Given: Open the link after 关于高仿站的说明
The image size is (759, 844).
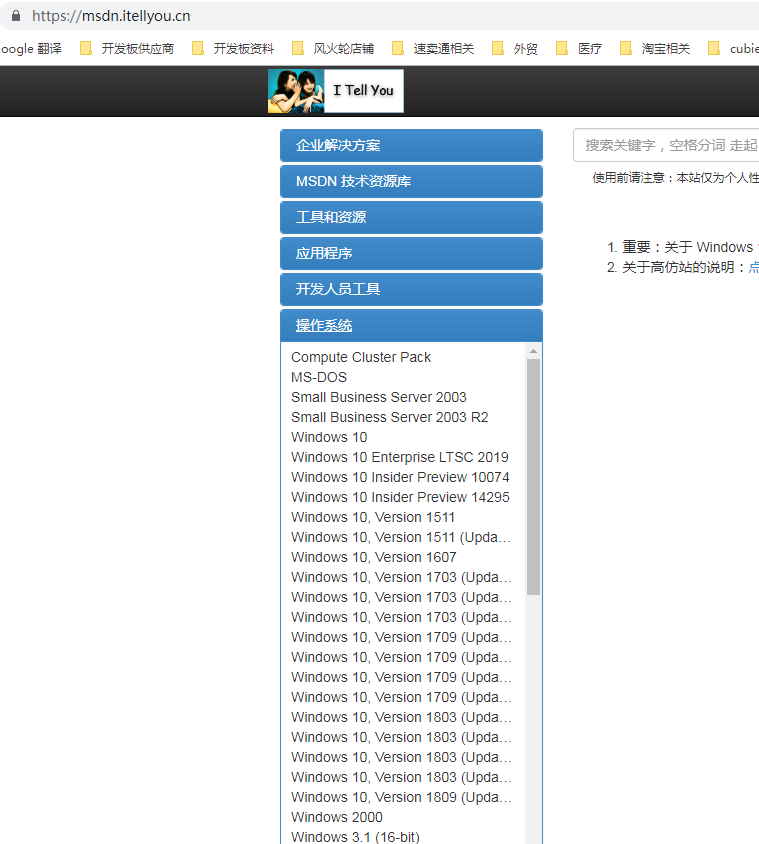Looking at the screenshot, I should pyautogui.click(x=754, y=268).
